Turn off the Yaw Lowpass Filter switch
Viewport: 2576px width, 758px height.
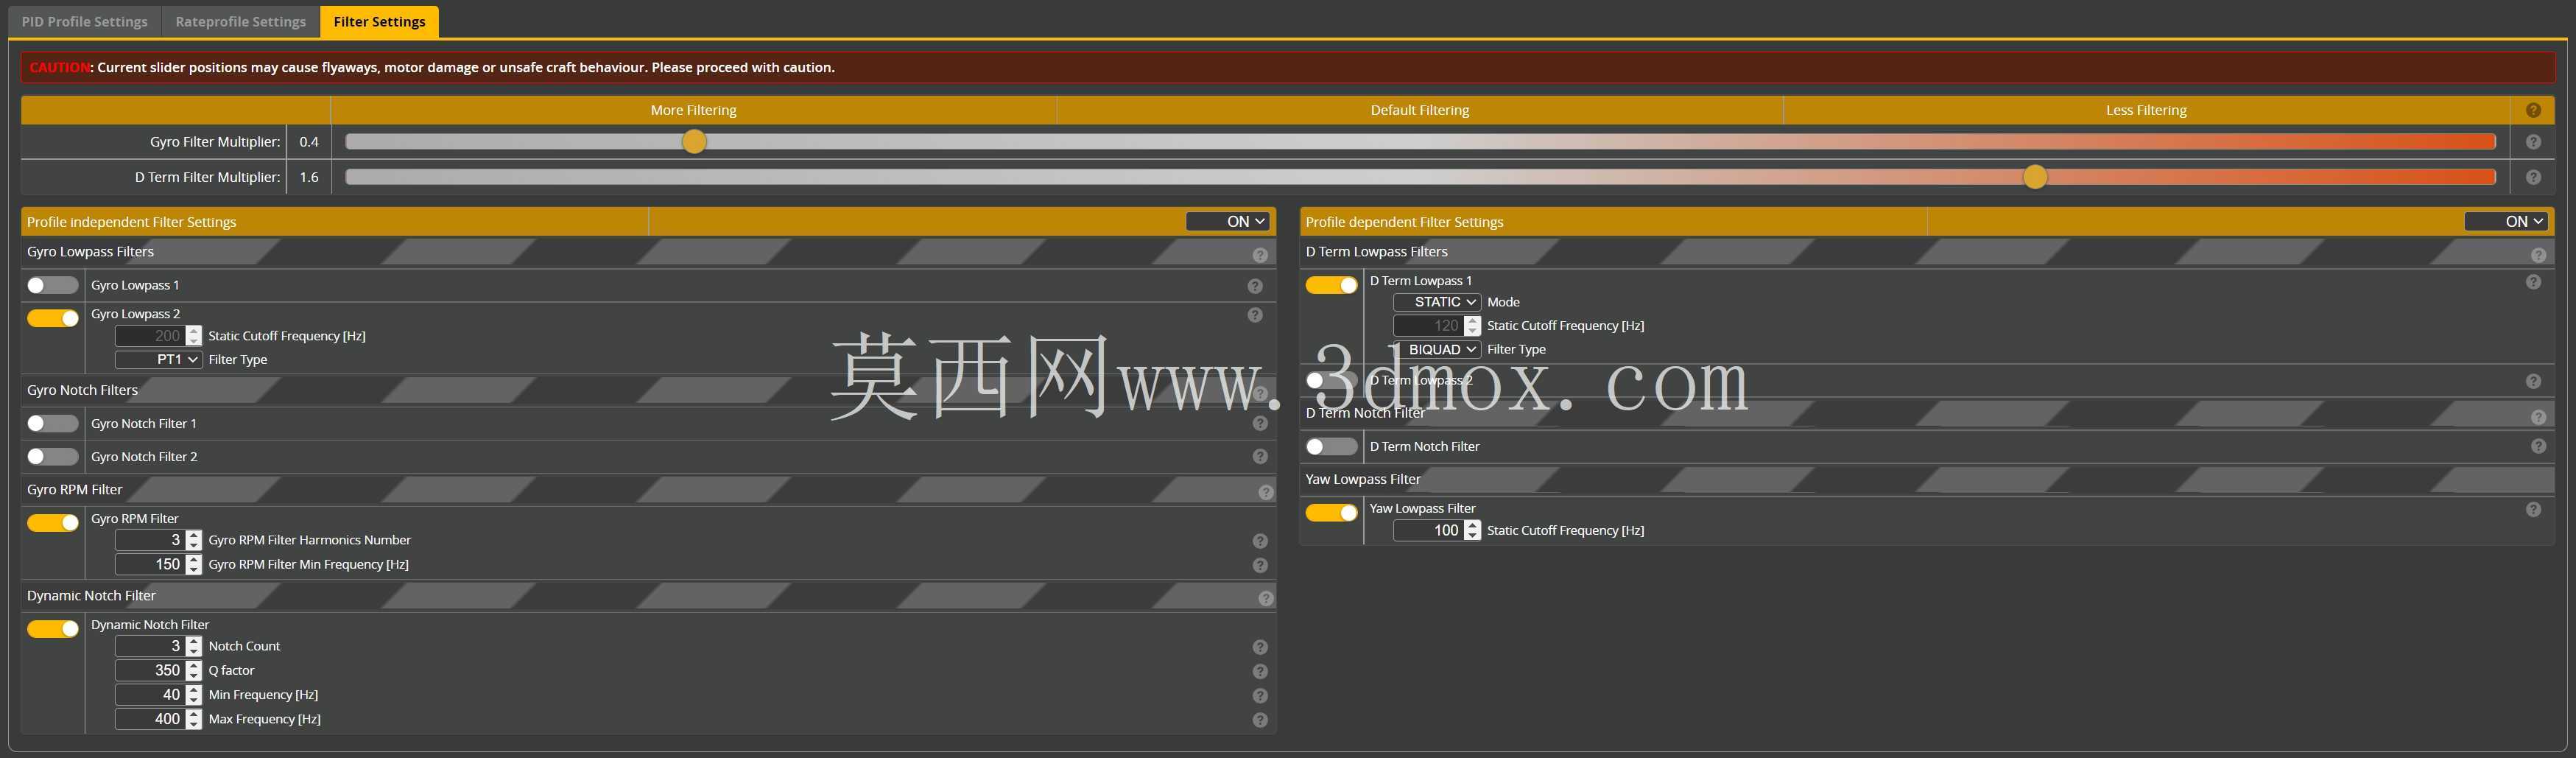pyautogui.click(x=1331, y=512)
